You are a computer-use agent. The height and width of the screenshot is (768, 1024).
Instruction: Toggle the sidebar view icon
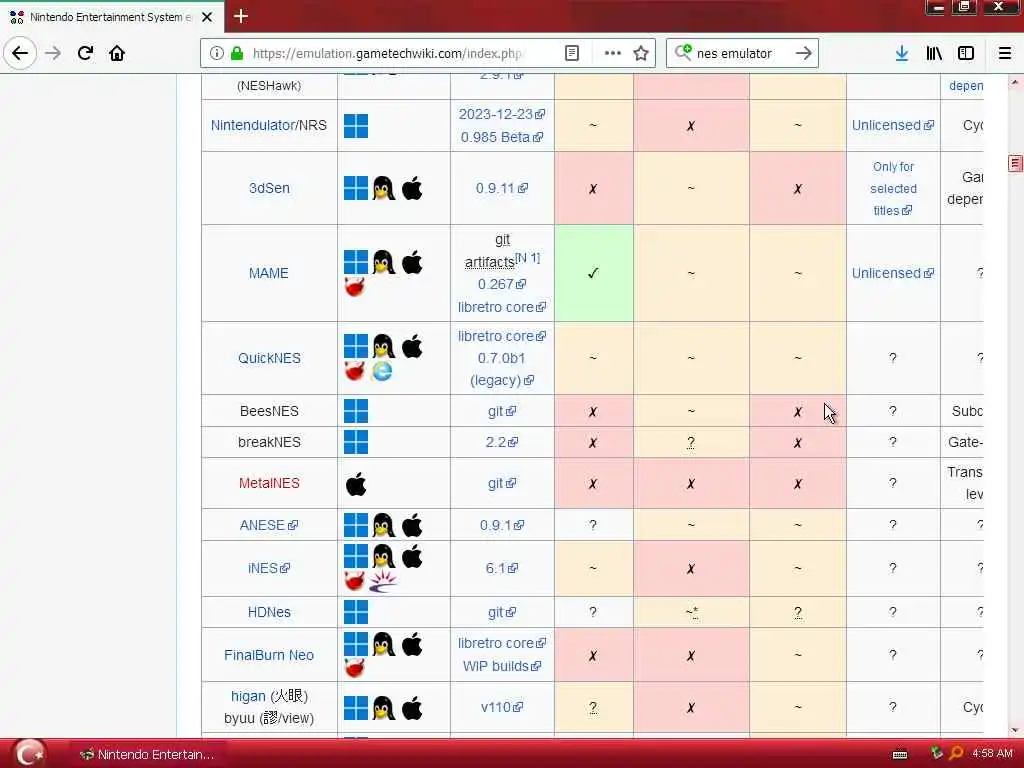[966, 53]
